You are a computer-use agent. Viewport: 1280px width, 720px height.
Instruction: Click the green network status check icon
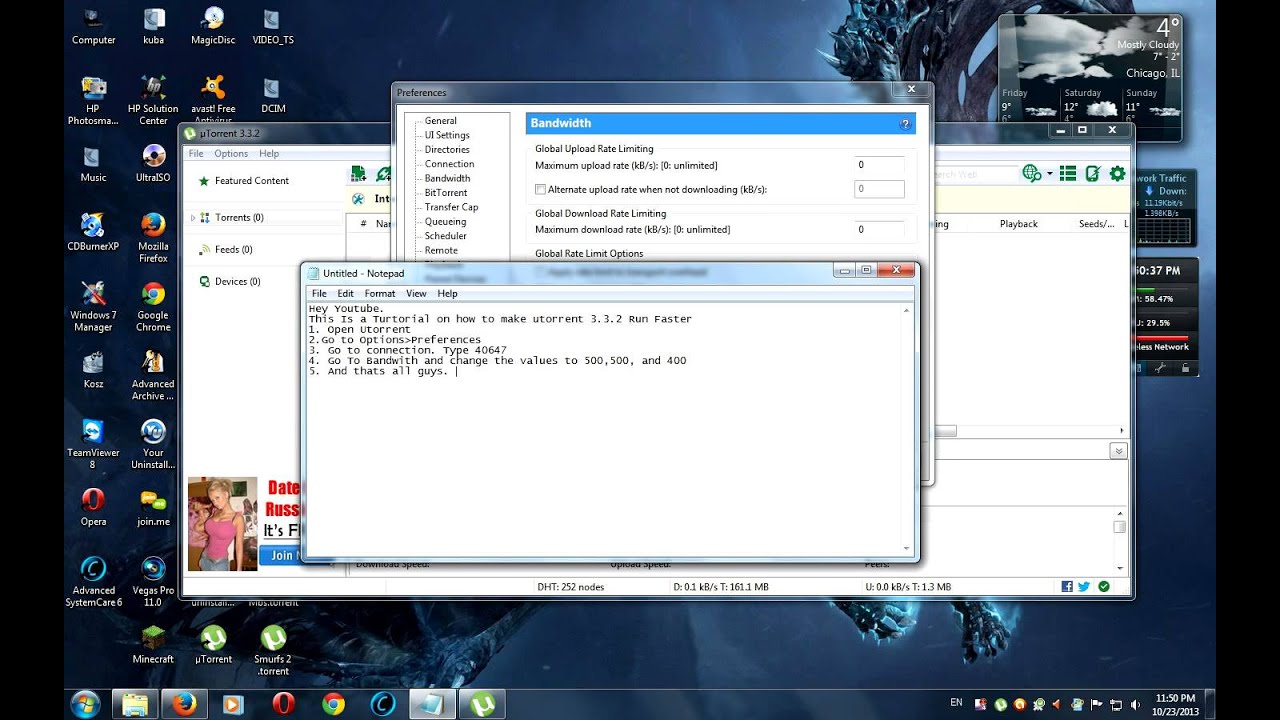click(1103, 587)
